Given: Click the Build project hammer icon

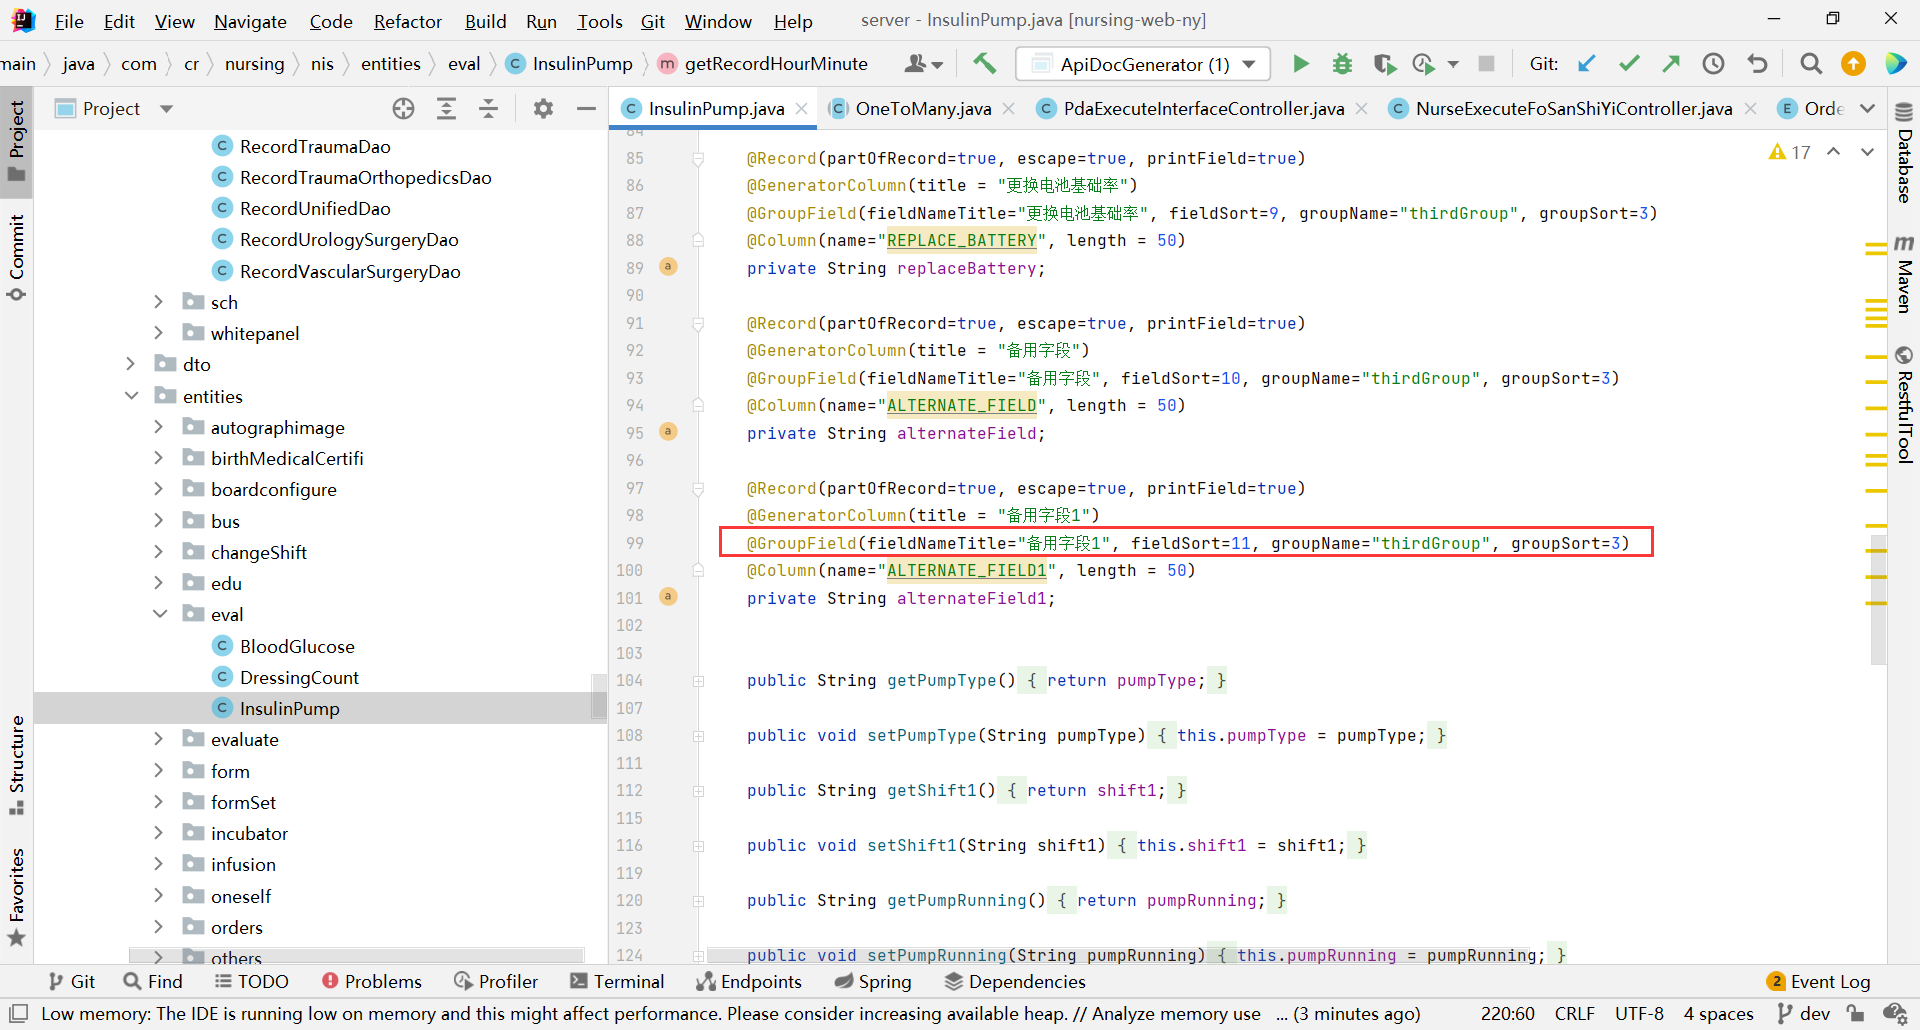Looking at the screenshot, I should 984,64.
